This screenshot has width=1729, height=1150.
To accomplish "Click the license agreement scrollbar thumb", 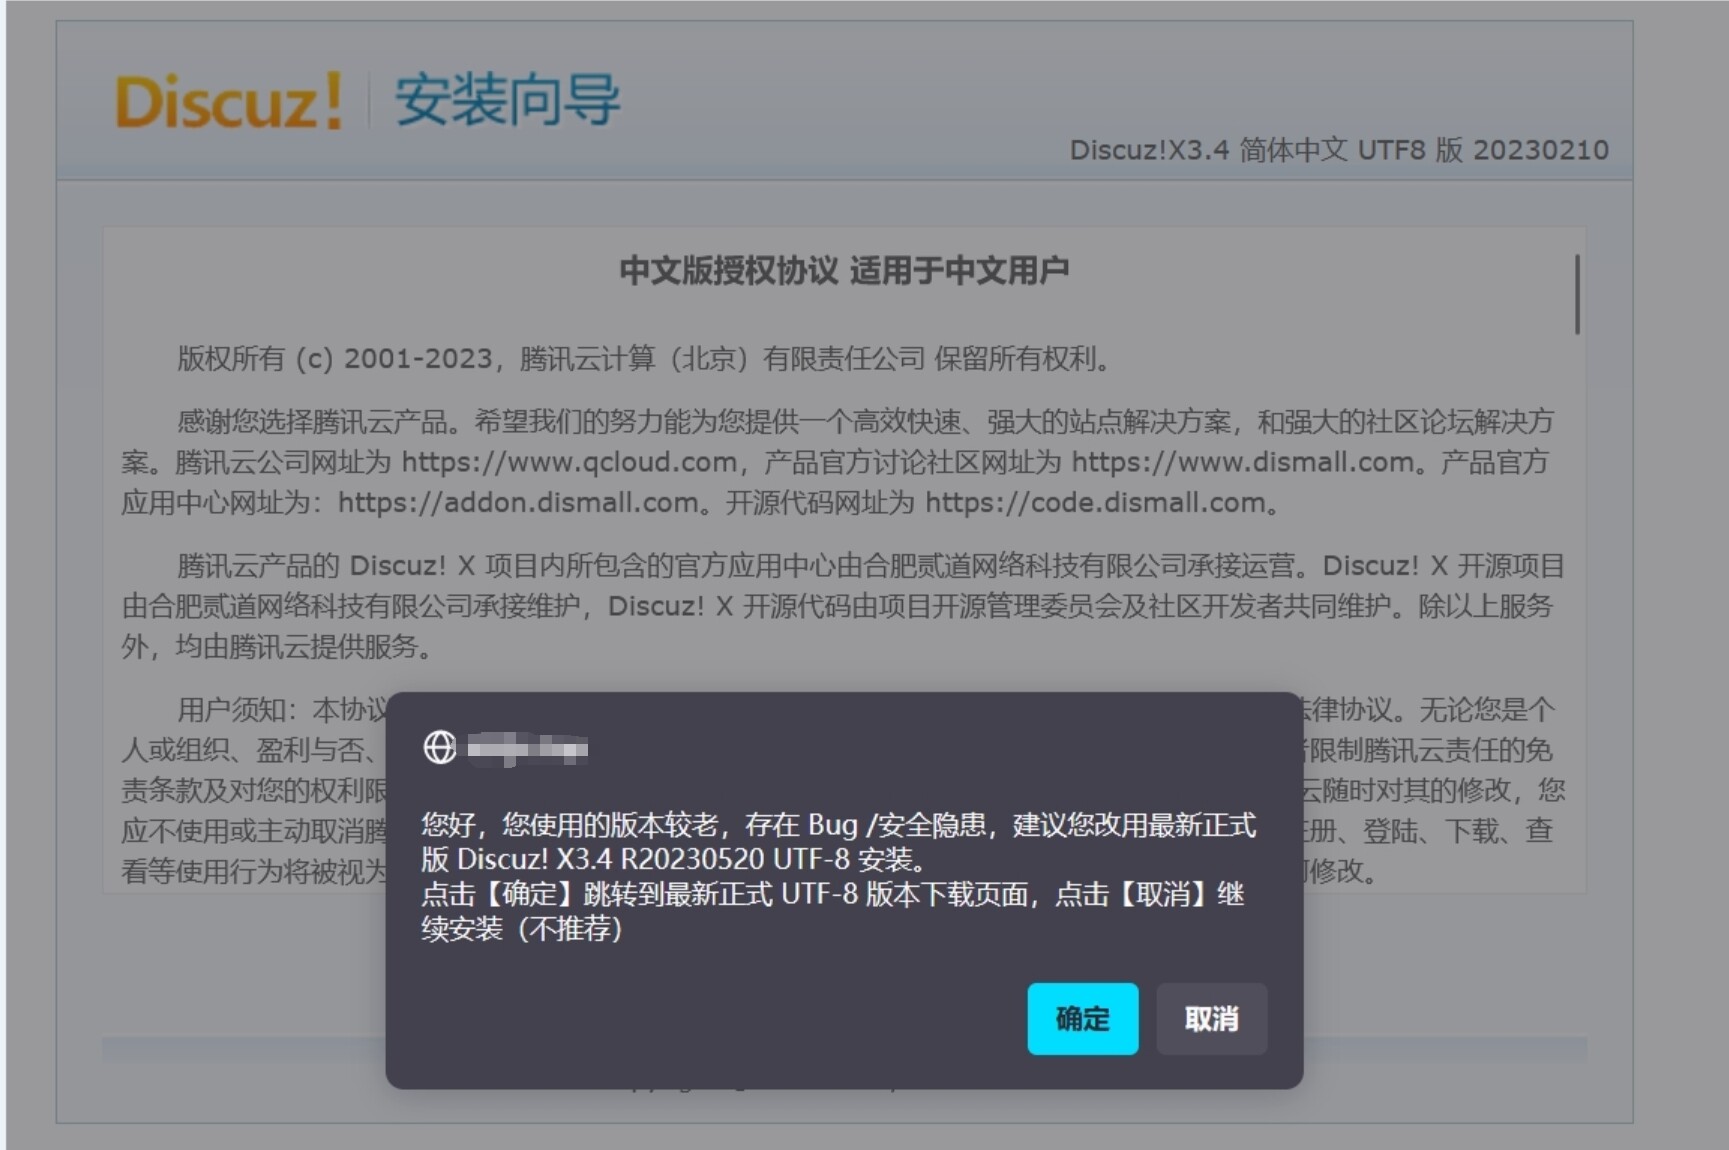I will pyautogui.click(x=1577, y=294).
